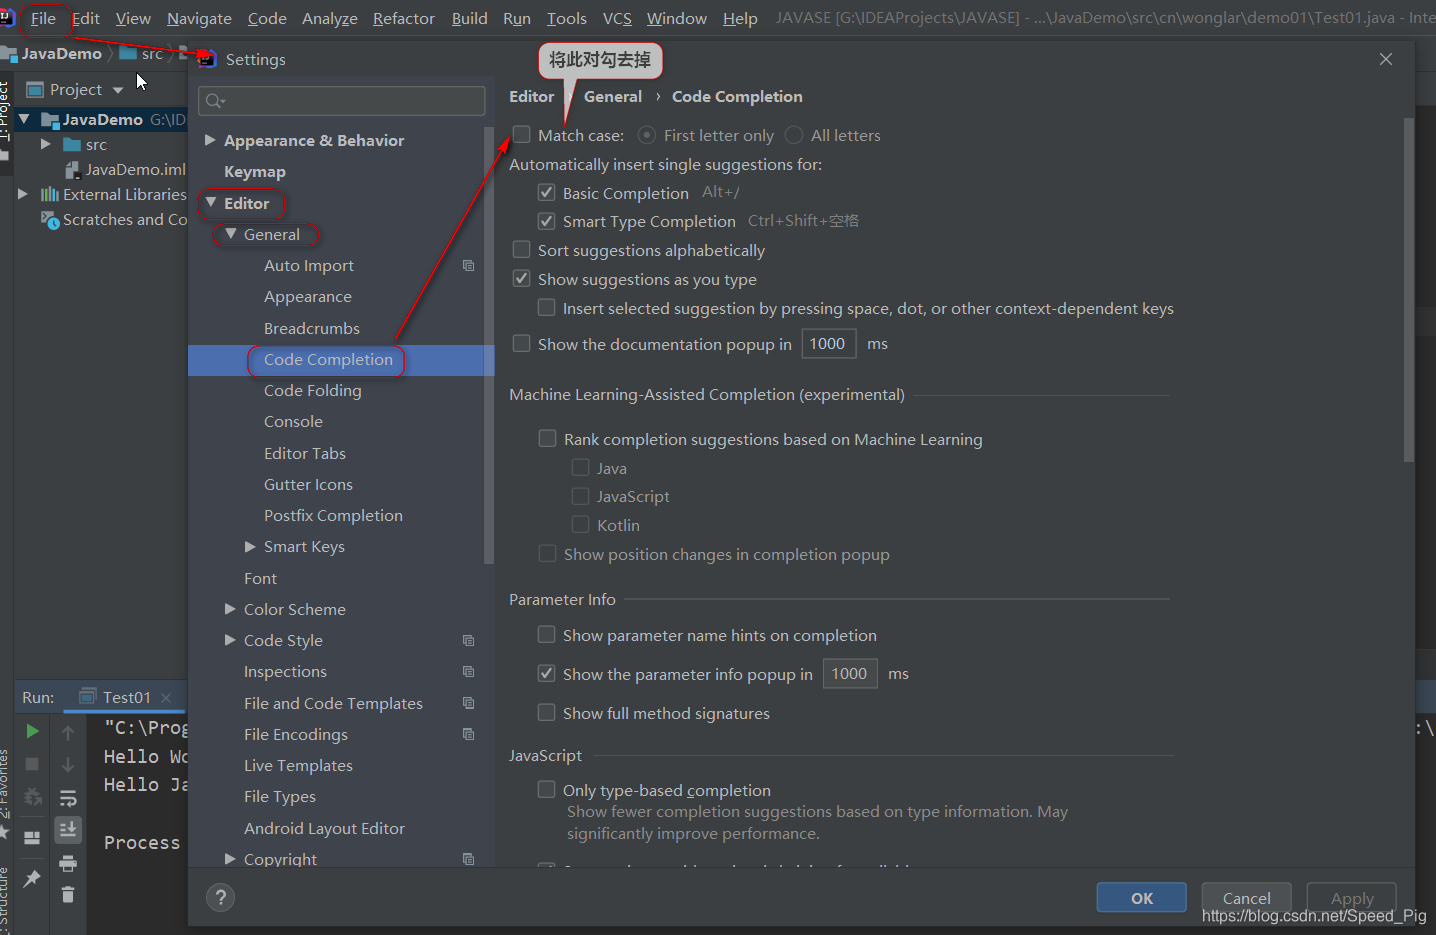Open the Refactor menu
Viewport: 1436px width, 935px height.
click(x=404, y=18)
